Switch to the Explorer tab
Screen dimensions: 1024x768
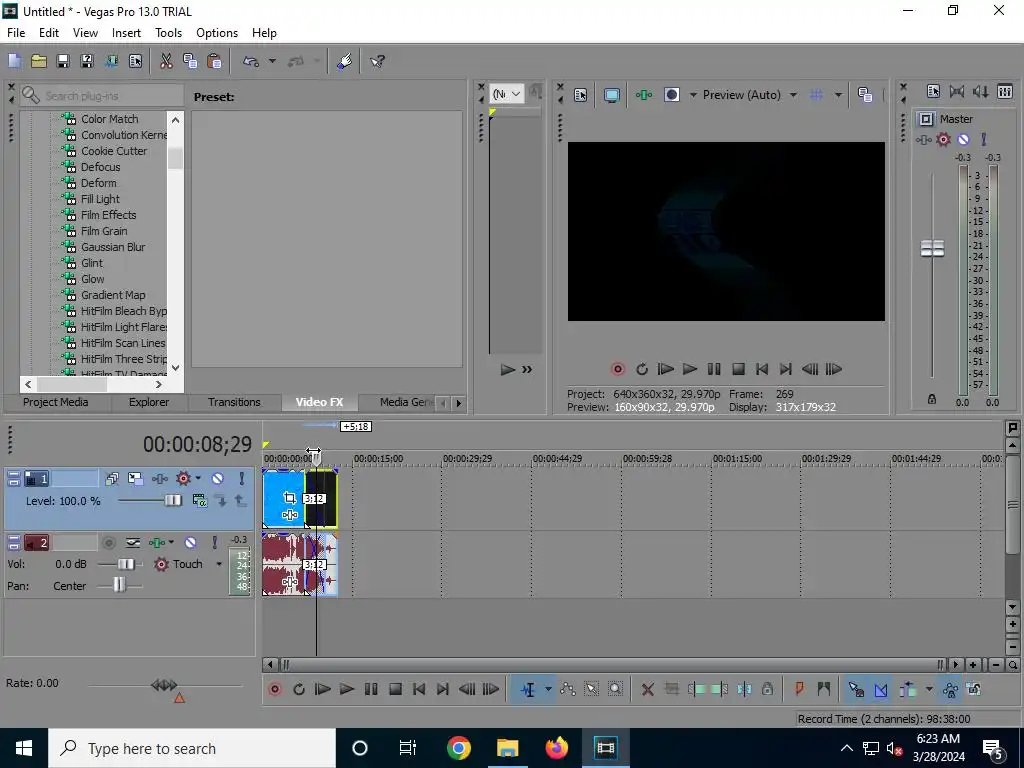click(x=148, y=402)
